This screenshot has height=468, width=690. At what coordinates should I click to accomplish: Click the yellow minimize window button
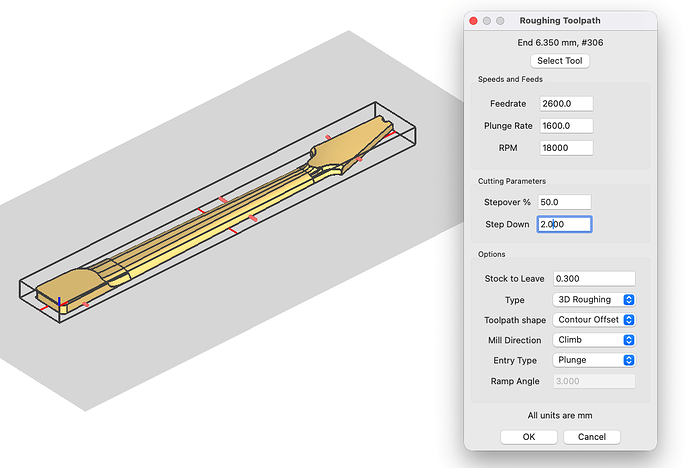[x=488, y=20]
